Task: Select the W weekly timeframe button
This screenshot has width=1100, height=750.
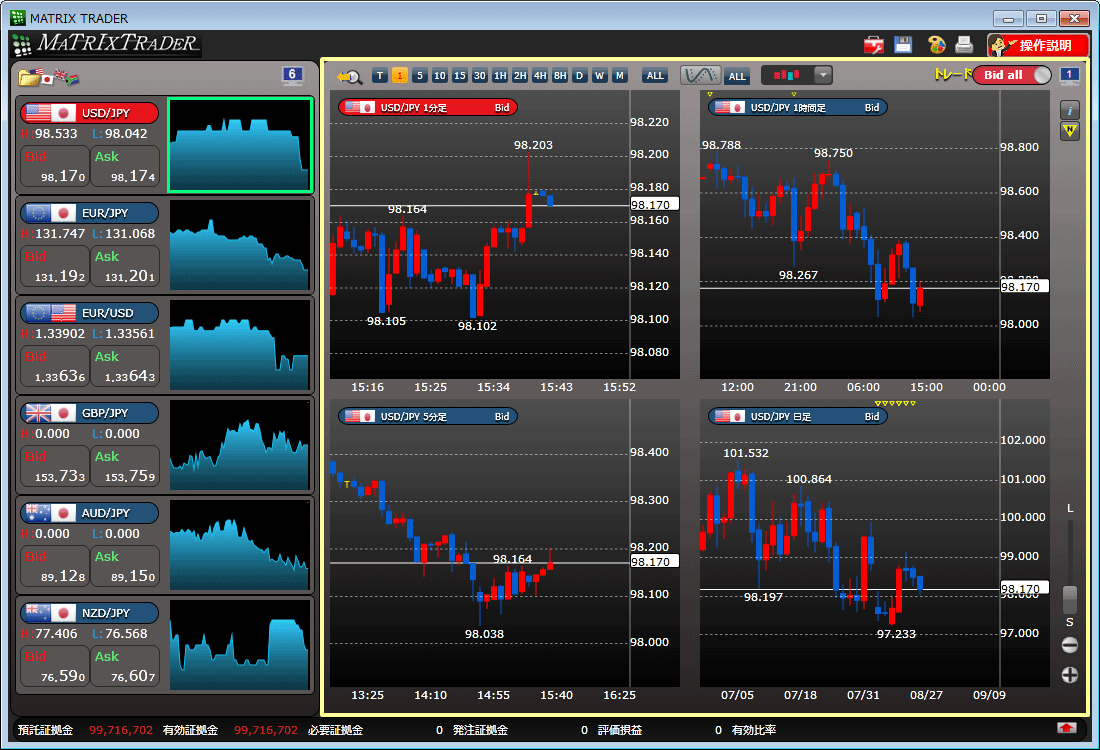Action: click(599, 75)
